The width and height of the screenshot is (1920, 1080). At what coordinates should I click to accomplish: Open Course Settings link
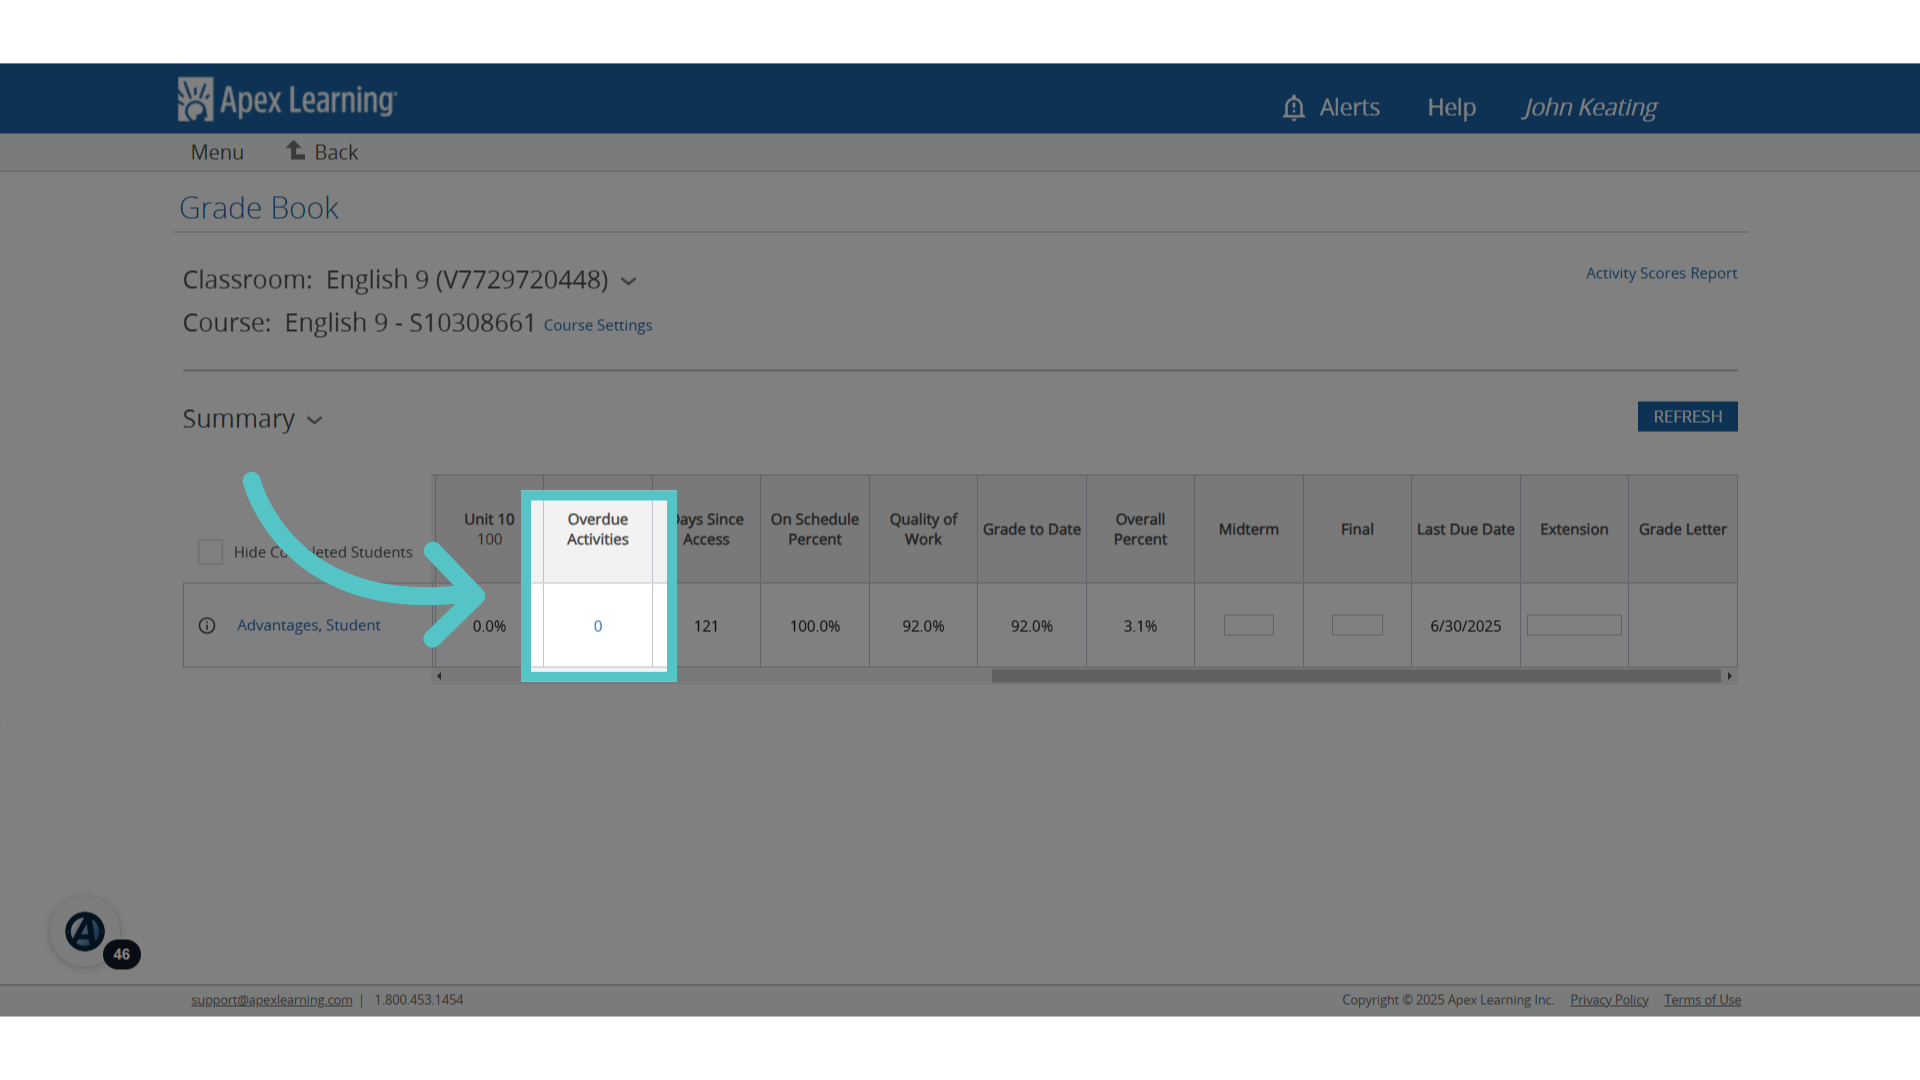click(597, 325)
